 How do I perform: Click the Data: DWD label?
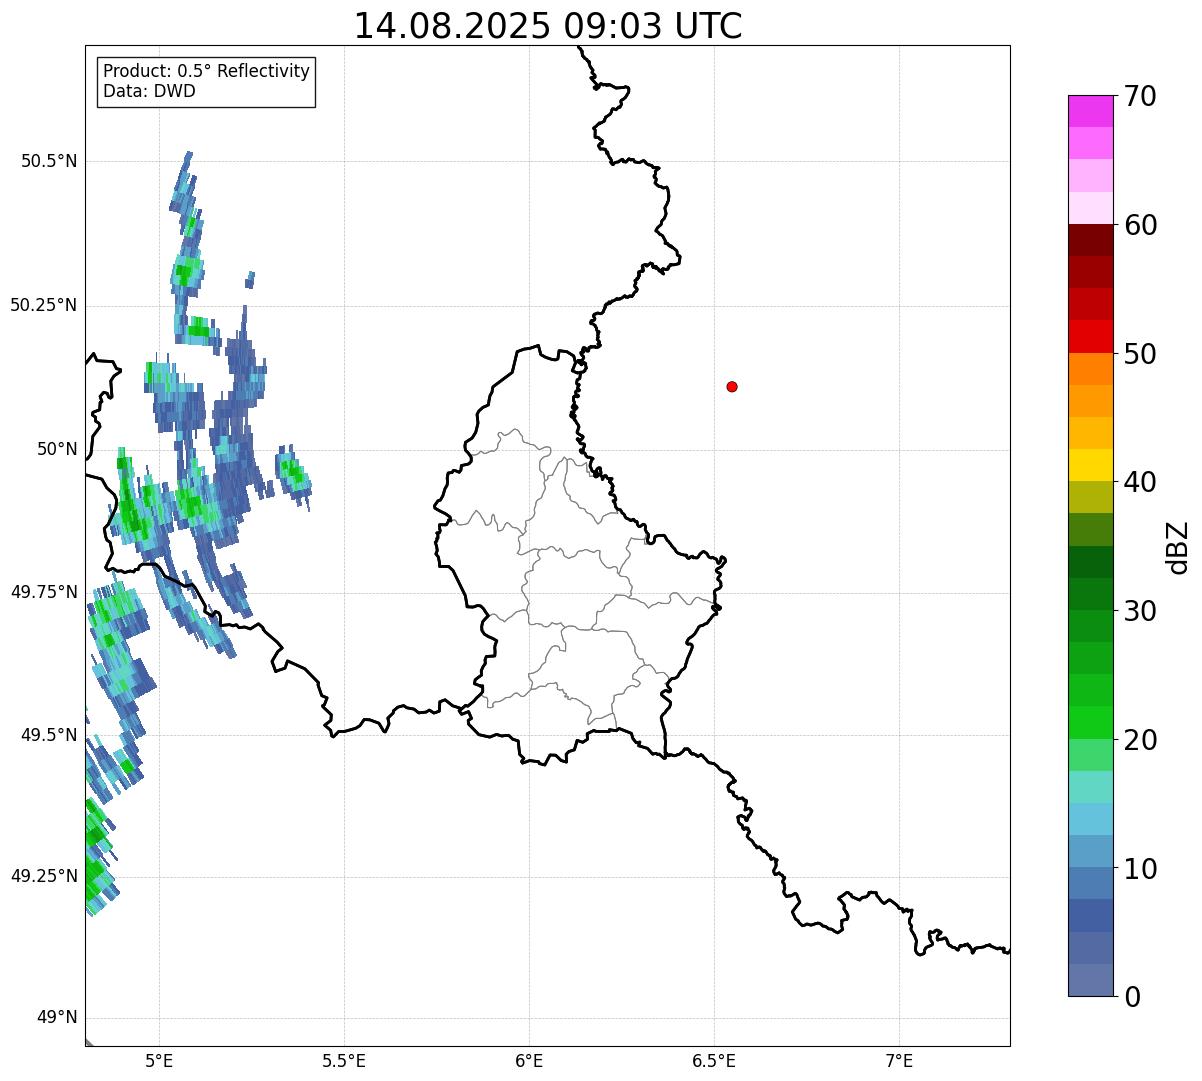[x=149, y=91]
